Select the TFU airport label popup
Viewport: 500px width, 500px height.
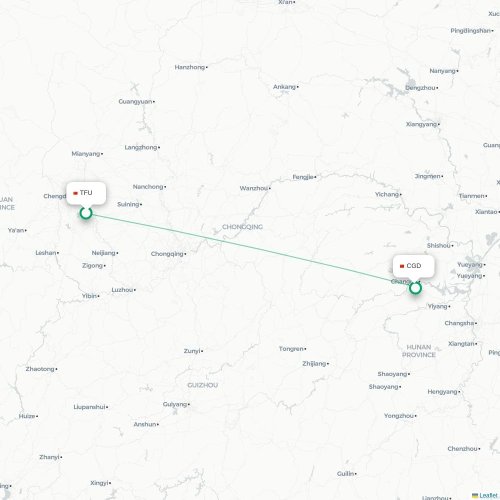point(86,193)
